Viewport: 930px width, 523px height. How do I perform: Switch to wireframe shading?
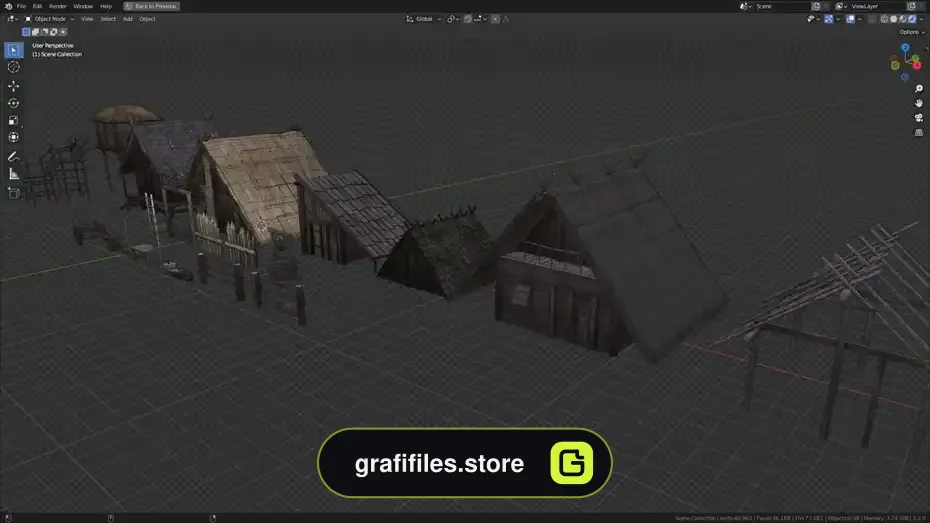884,19
